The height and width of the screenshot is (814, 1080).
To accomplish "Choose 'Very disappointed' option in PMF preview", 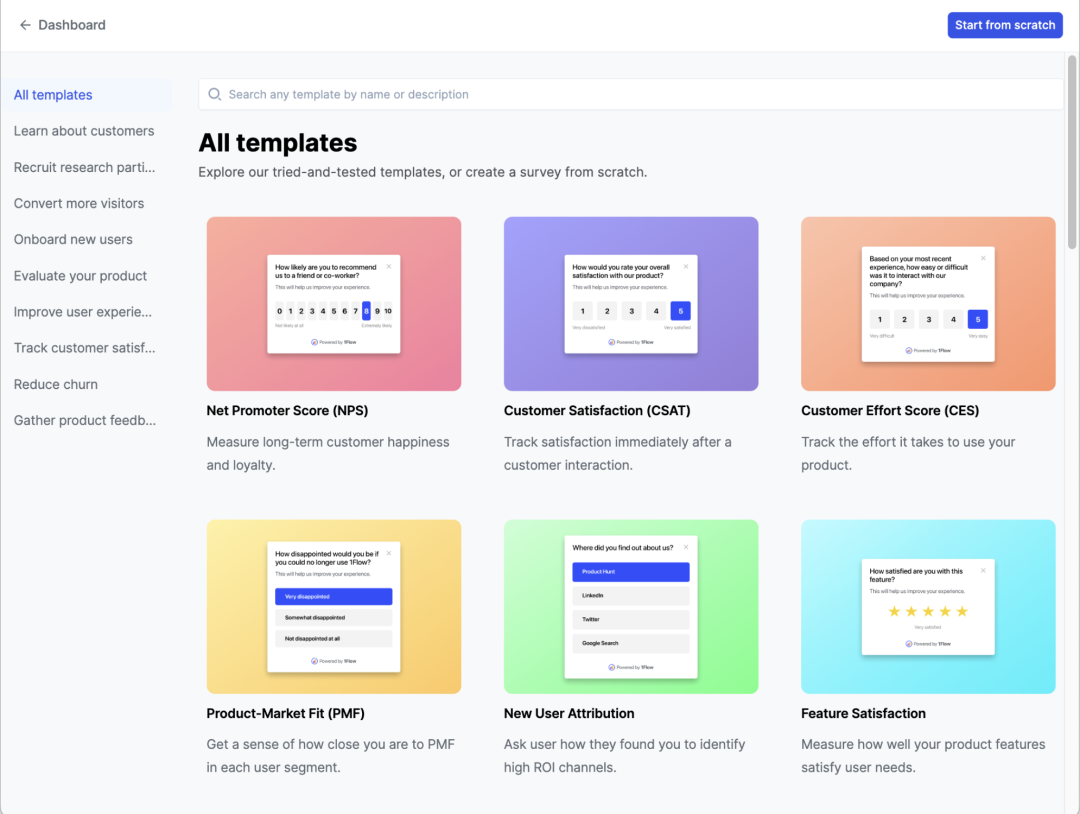I will click(333, 596).
